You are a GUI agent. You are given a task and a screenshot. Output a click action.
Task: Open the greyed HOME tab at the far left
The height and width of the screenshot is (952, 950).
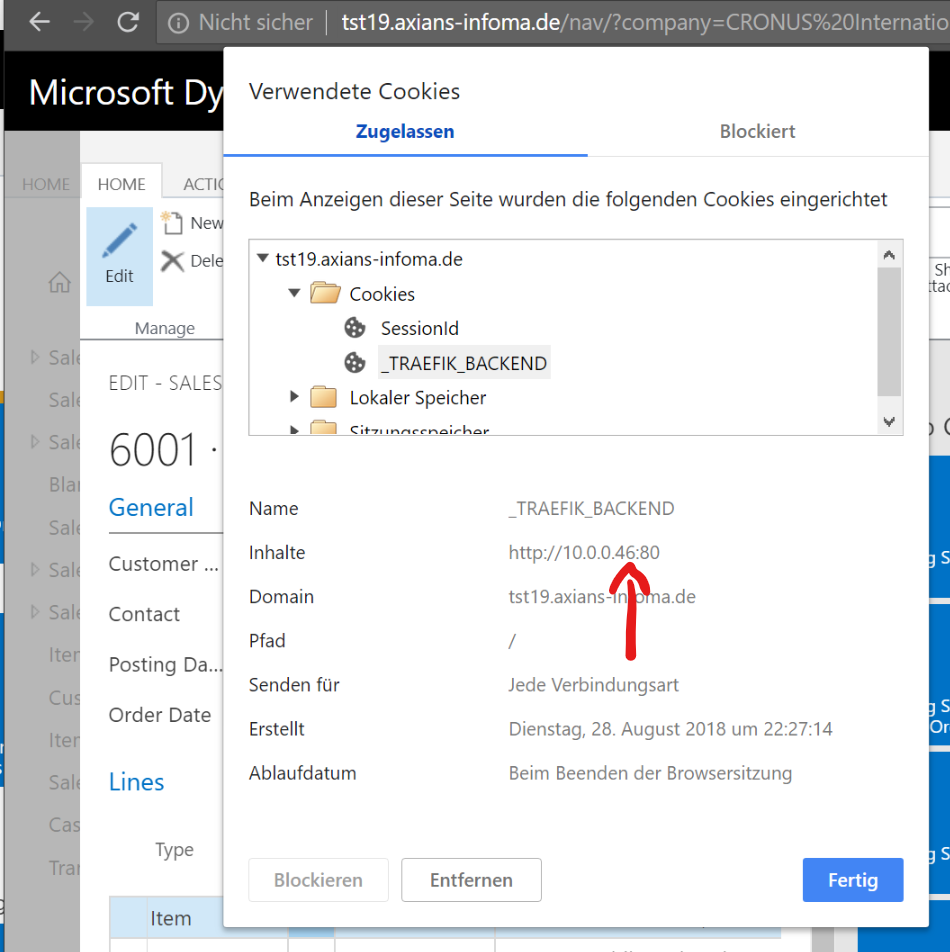point(46,184)
